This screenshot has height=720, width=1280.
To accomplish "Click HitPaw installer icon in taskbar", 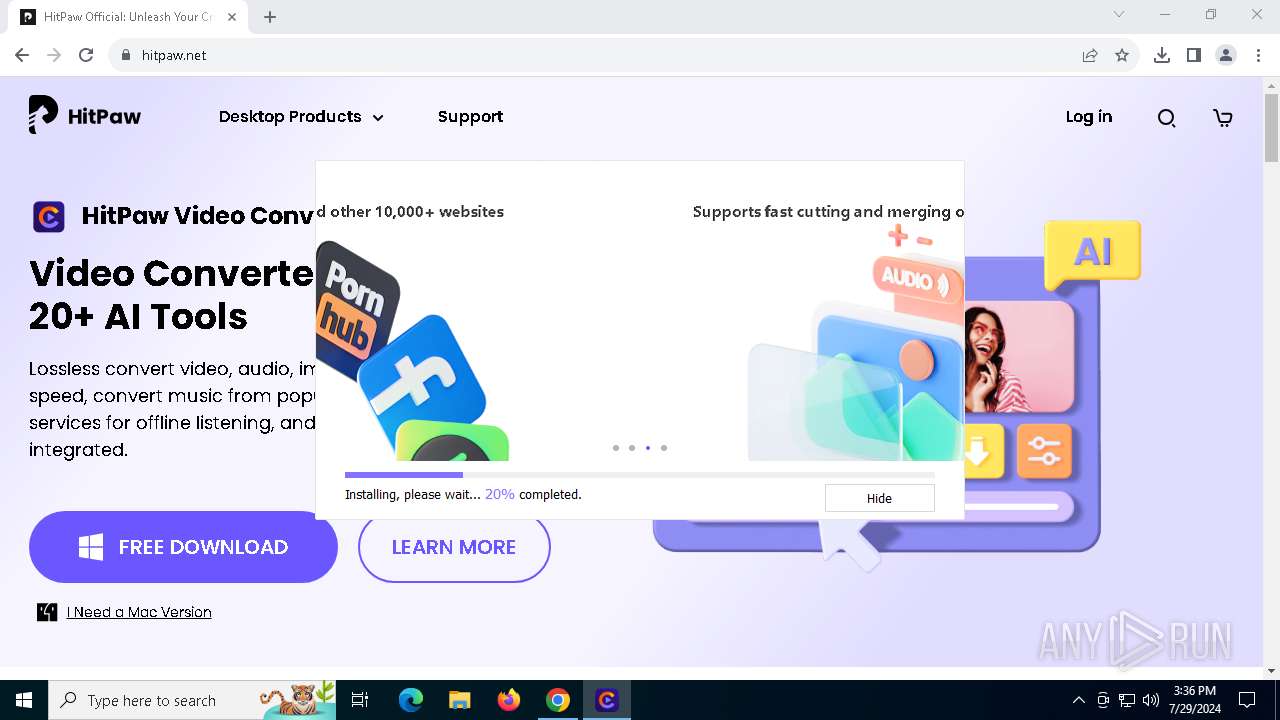I will 607,700.
